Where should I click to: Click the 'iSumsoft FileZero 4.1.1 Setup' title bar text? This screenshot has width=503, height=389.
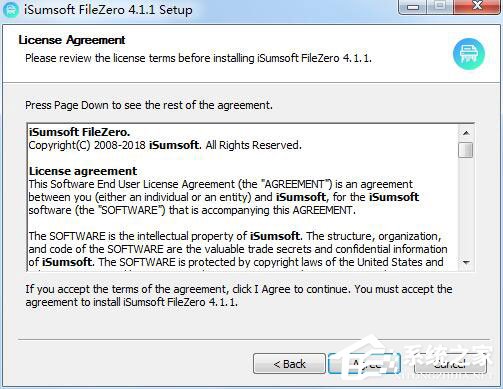click(x=108, y=10)
